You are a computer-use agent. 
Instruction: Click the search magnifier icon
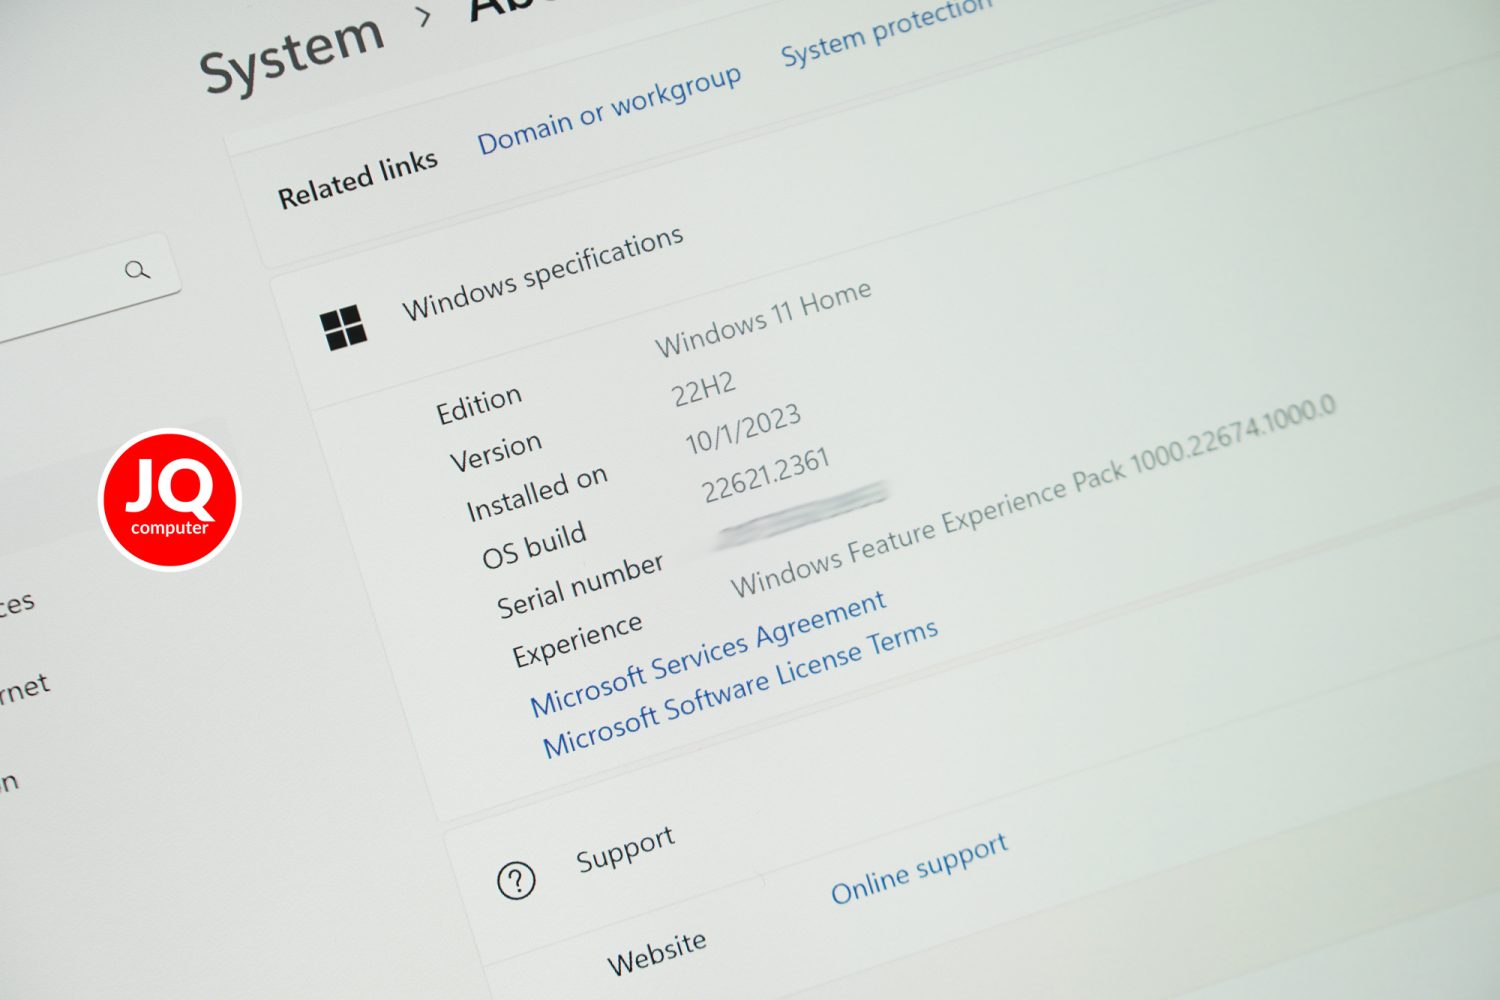pos(138,270)
